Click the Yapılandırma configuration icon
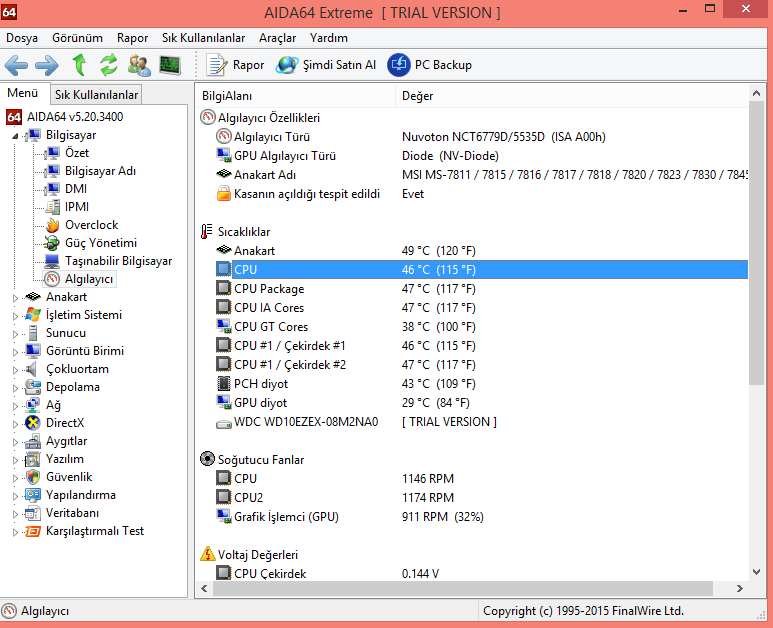 (33, 495)
